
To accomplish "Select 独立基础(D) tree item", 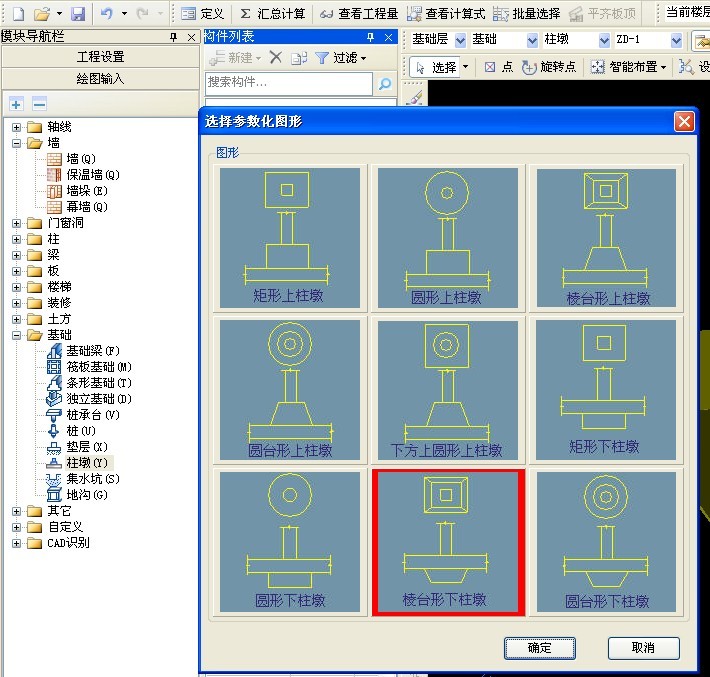I will (x=89, y=399).
